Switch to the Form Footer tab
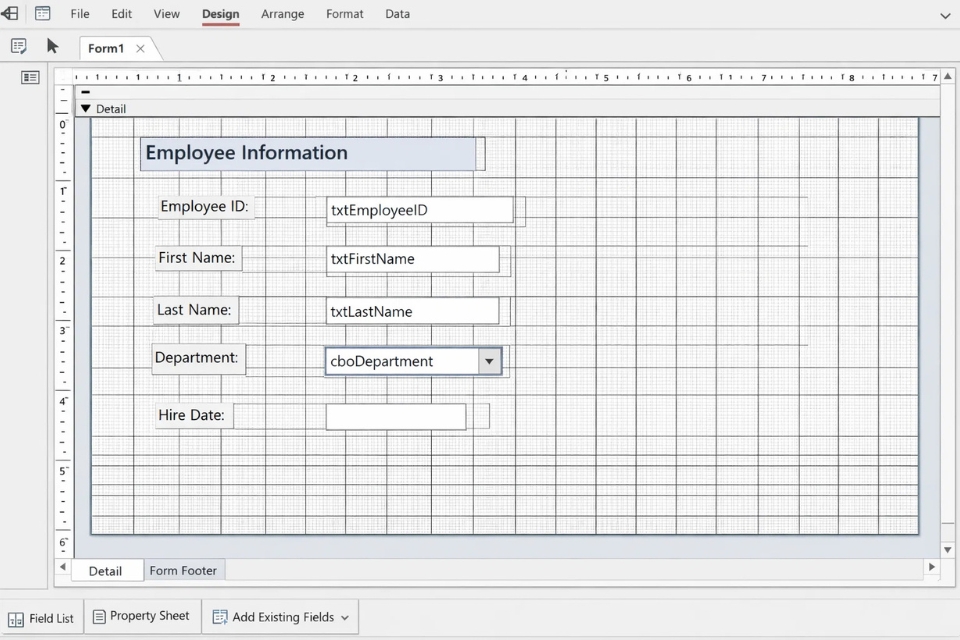The image size is (960, 640). tap(183, 570)
